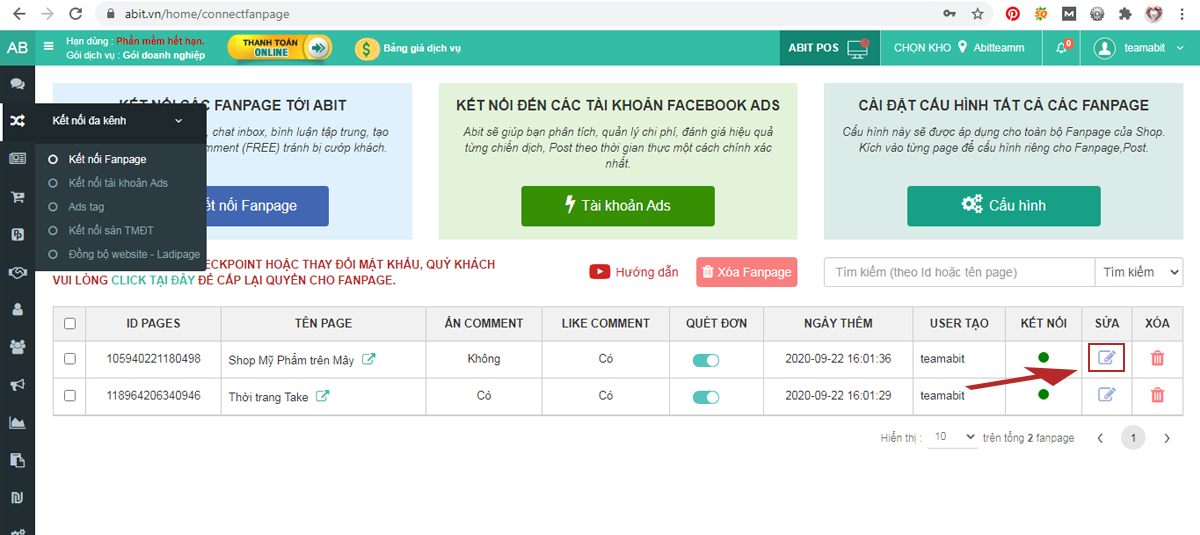
Task: Open the copy documents sidebar icon
Action: tap(17, 460)
